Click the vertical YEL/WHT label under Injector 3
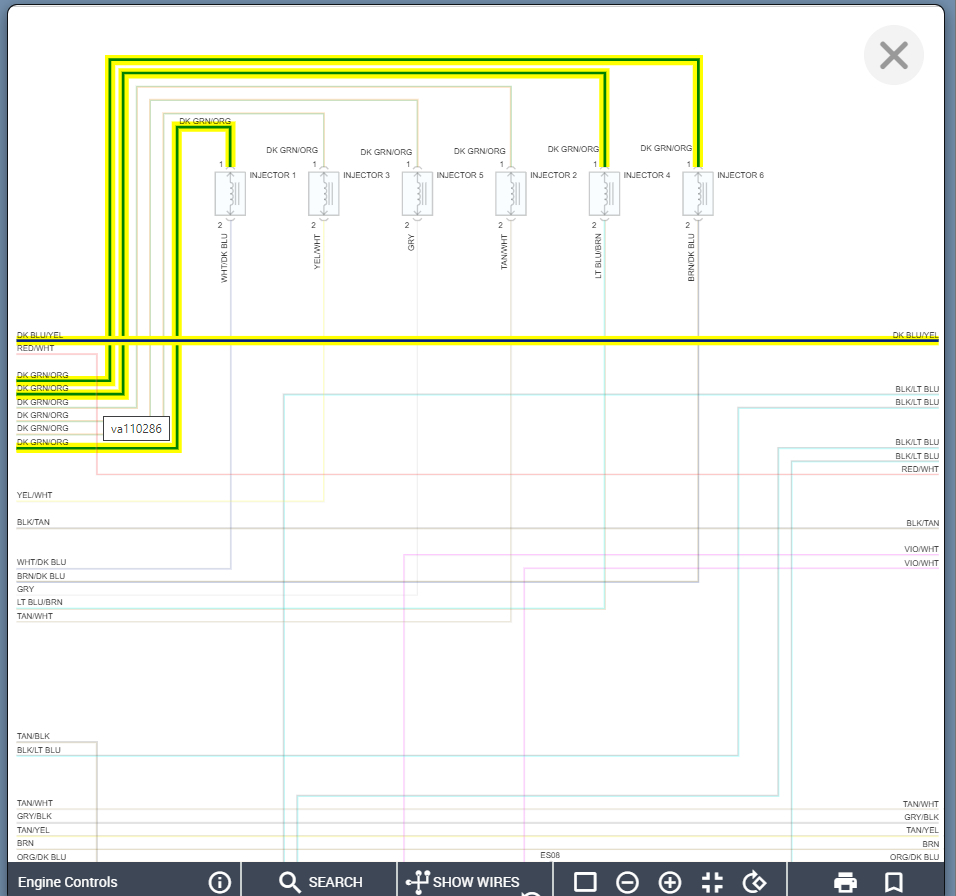Screen dimensions: 956x896 click(x=317, y=252)
